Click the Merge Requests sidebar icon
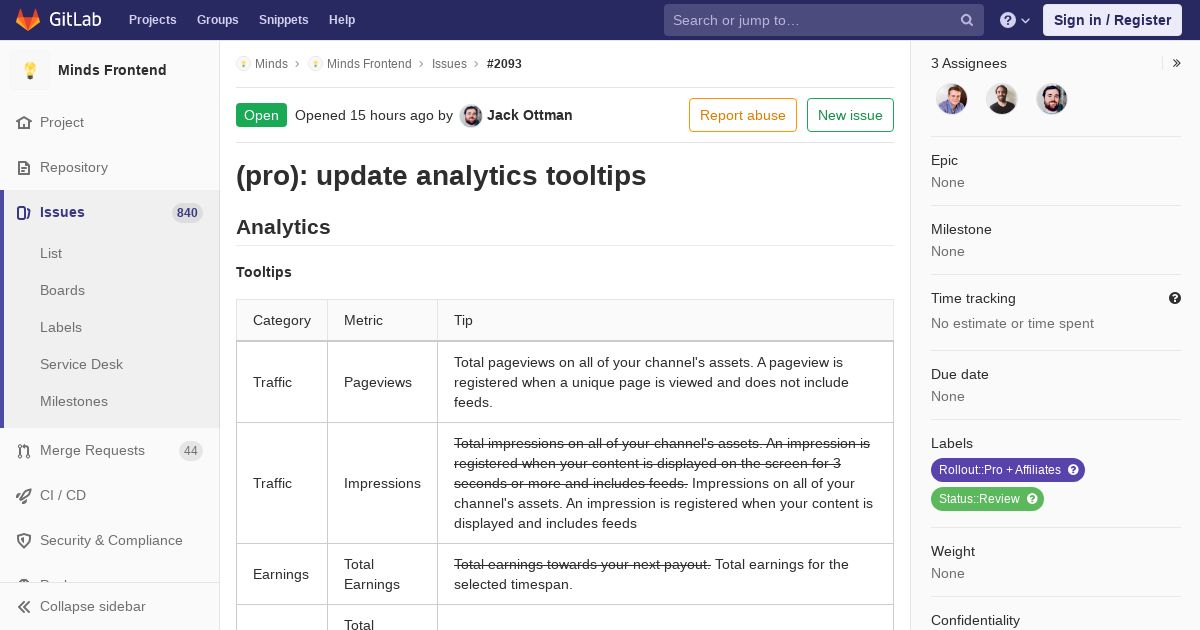The width and height of the screenshot is (1200, 630). (24, 451)
